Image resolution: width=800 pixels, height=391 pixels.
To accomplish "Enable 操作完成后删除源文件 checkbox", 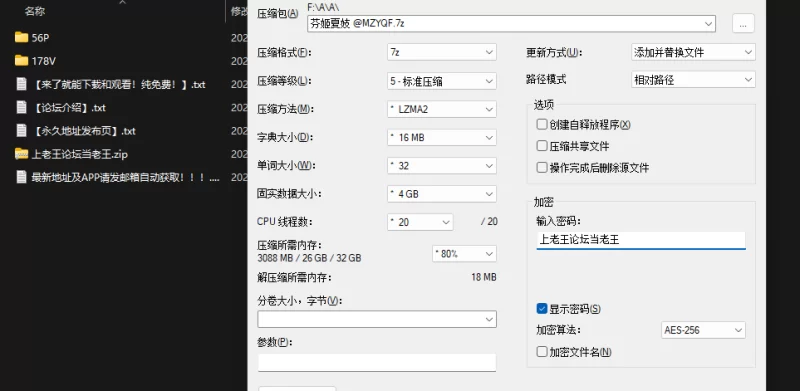I will 542,167.
